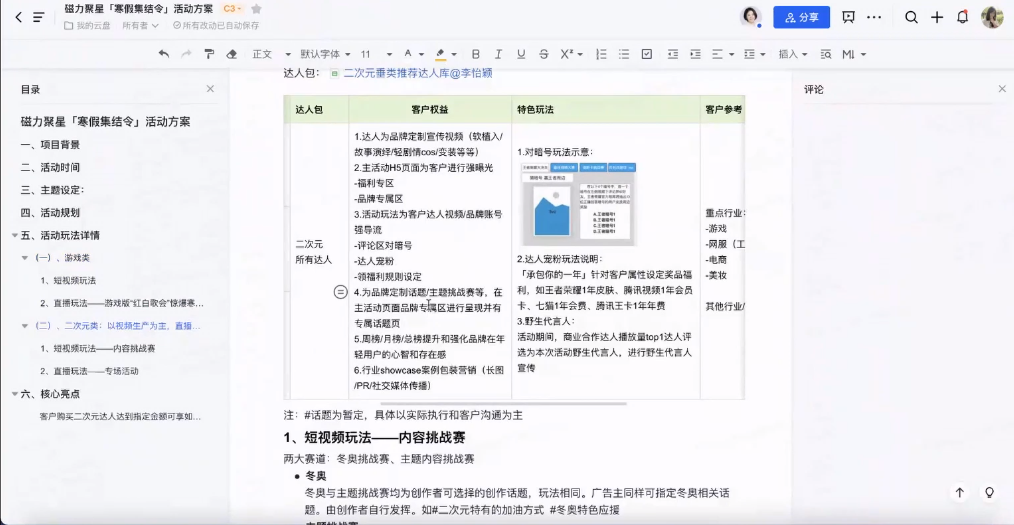Click the collaborator avatar next to share
The width and height of the screenshot is (1014, 525).
pos(750,17)
